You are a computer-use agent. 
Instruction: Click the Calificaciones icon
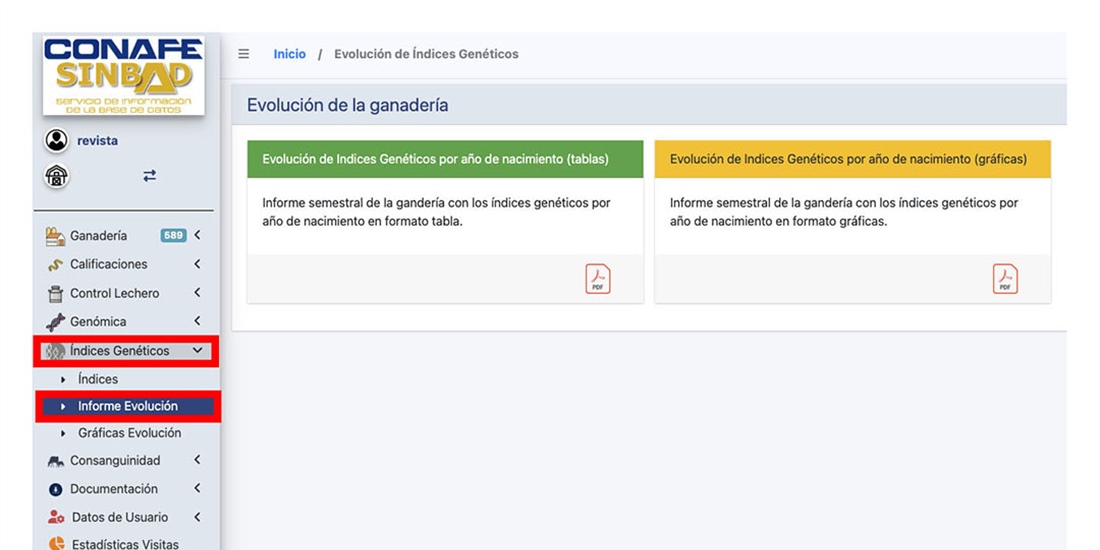click(x=55, y=265)
